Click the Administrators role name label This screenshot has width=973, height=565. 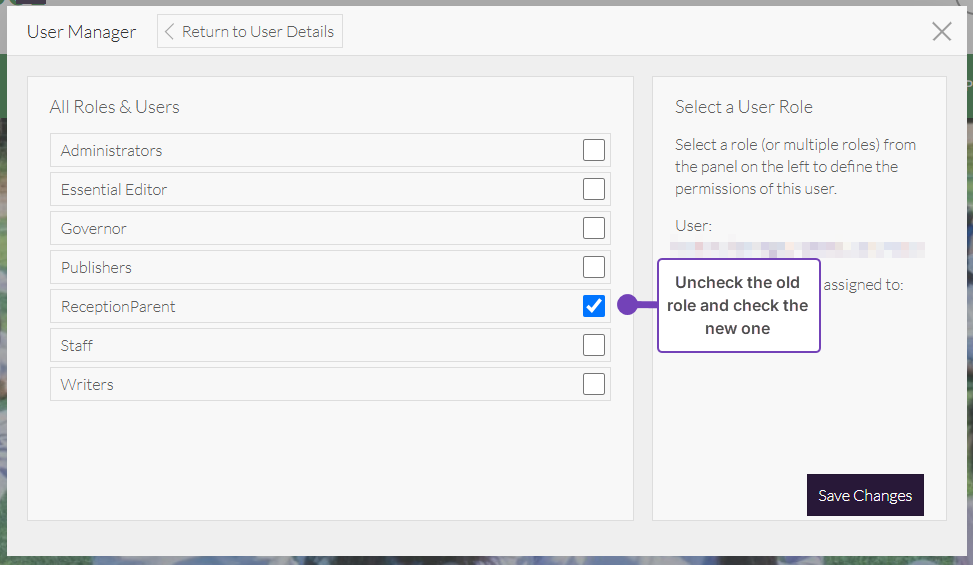[111, 151]
